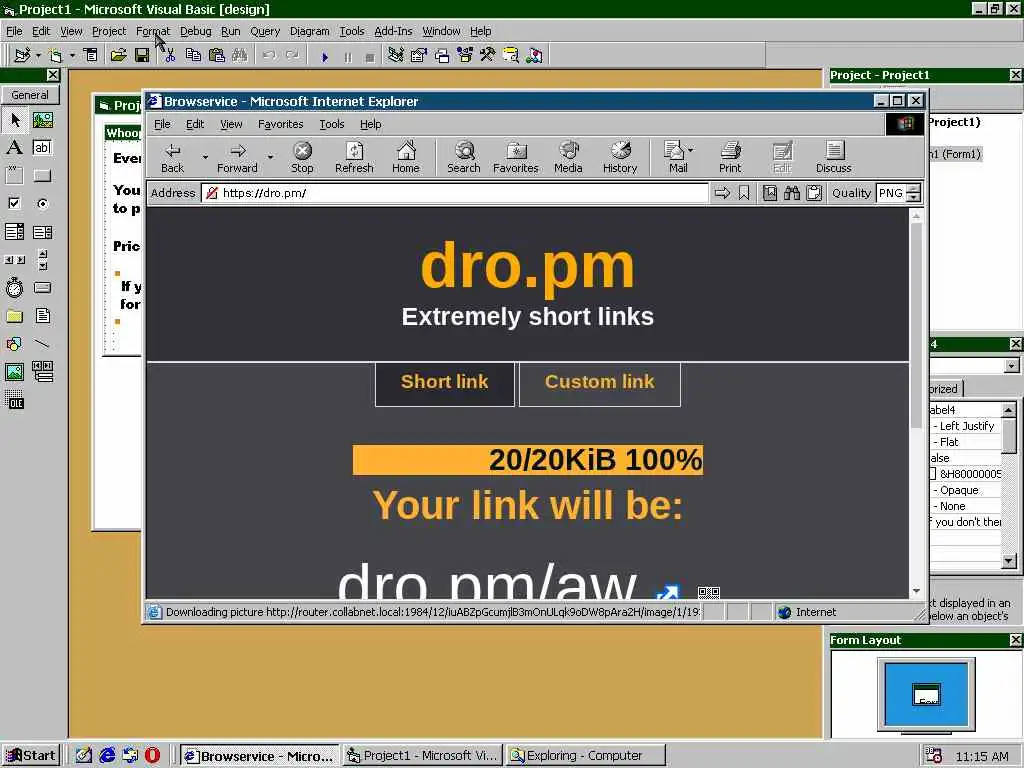The image size is (1024, 768).
Task: Open the object dropdown in the Properties window
Action: tap(1012, 366)
